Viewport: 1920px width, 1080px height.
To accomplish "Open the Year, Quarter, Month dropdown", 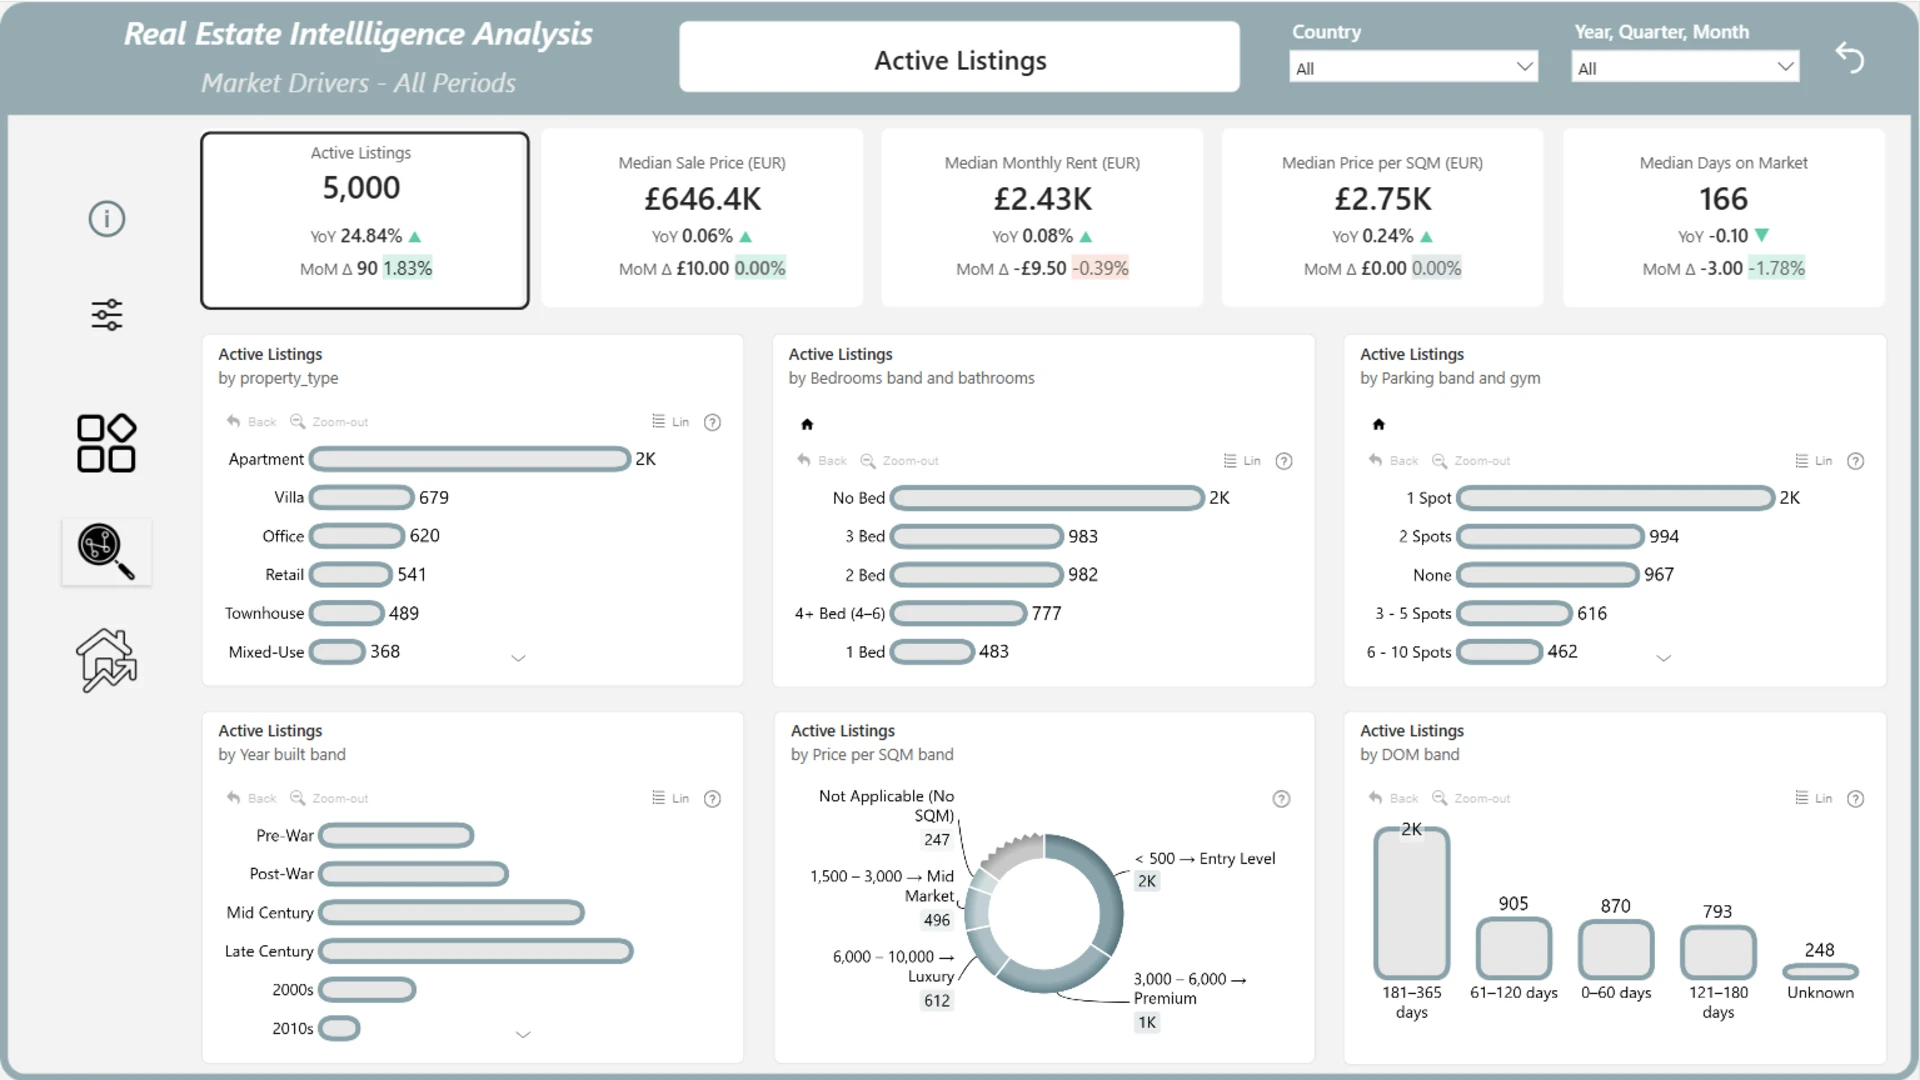I will (1685, 68).
